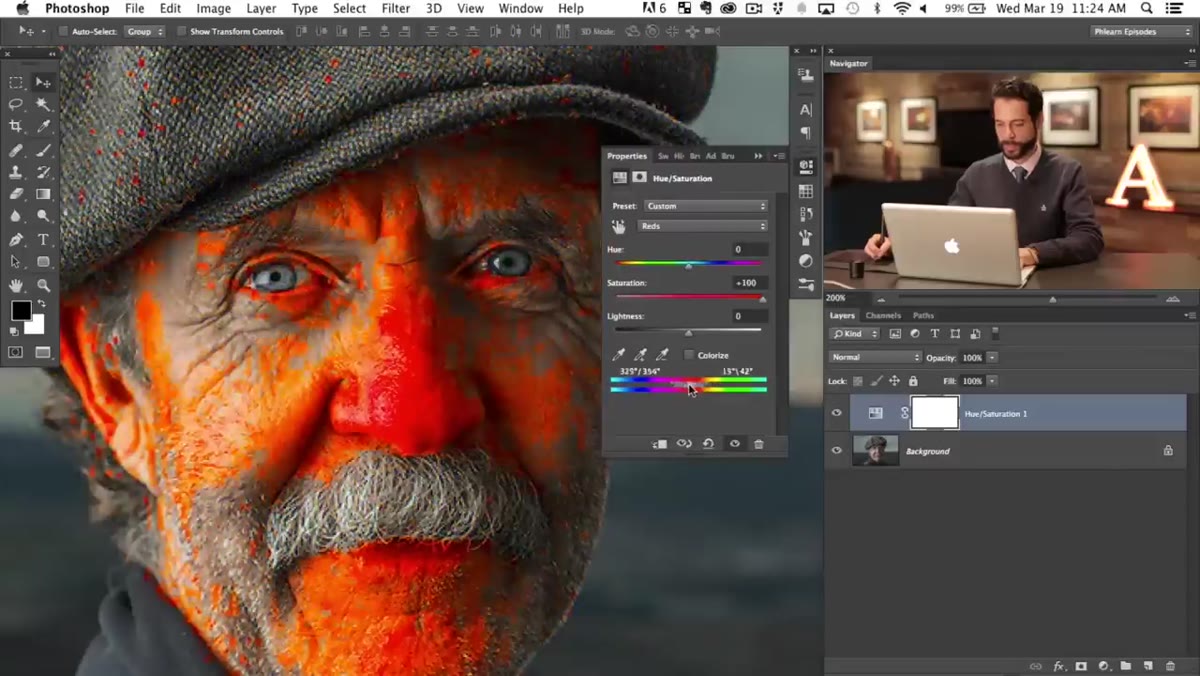Select the Blur tool
Image resolution: width=1200 pixels, height=676 pixels.
[16, 216]
